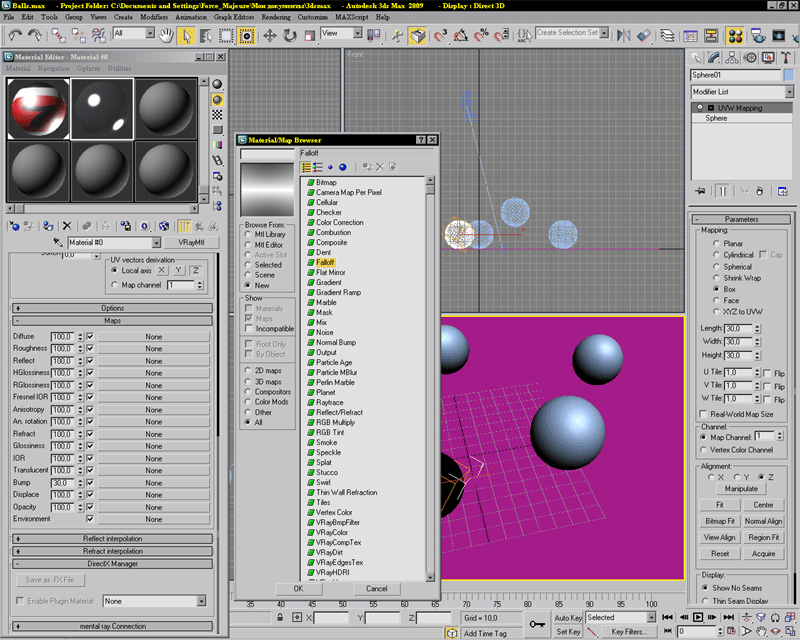Toggle the 3D Snaps icon

(x=440, y=36)
